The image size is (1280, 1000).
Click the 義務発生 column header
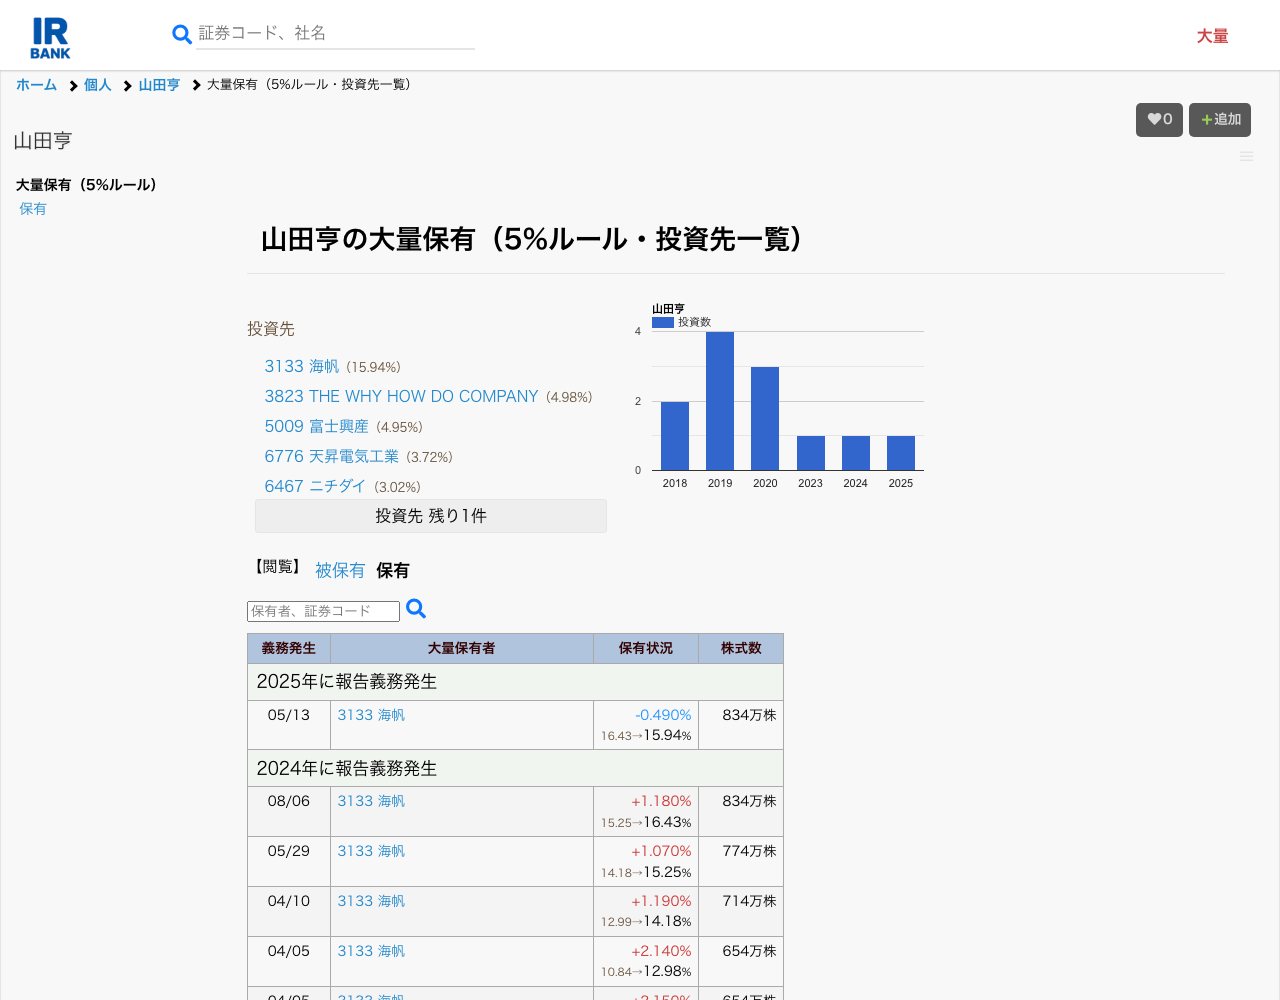pyautogui.click(x=289, y=648)
